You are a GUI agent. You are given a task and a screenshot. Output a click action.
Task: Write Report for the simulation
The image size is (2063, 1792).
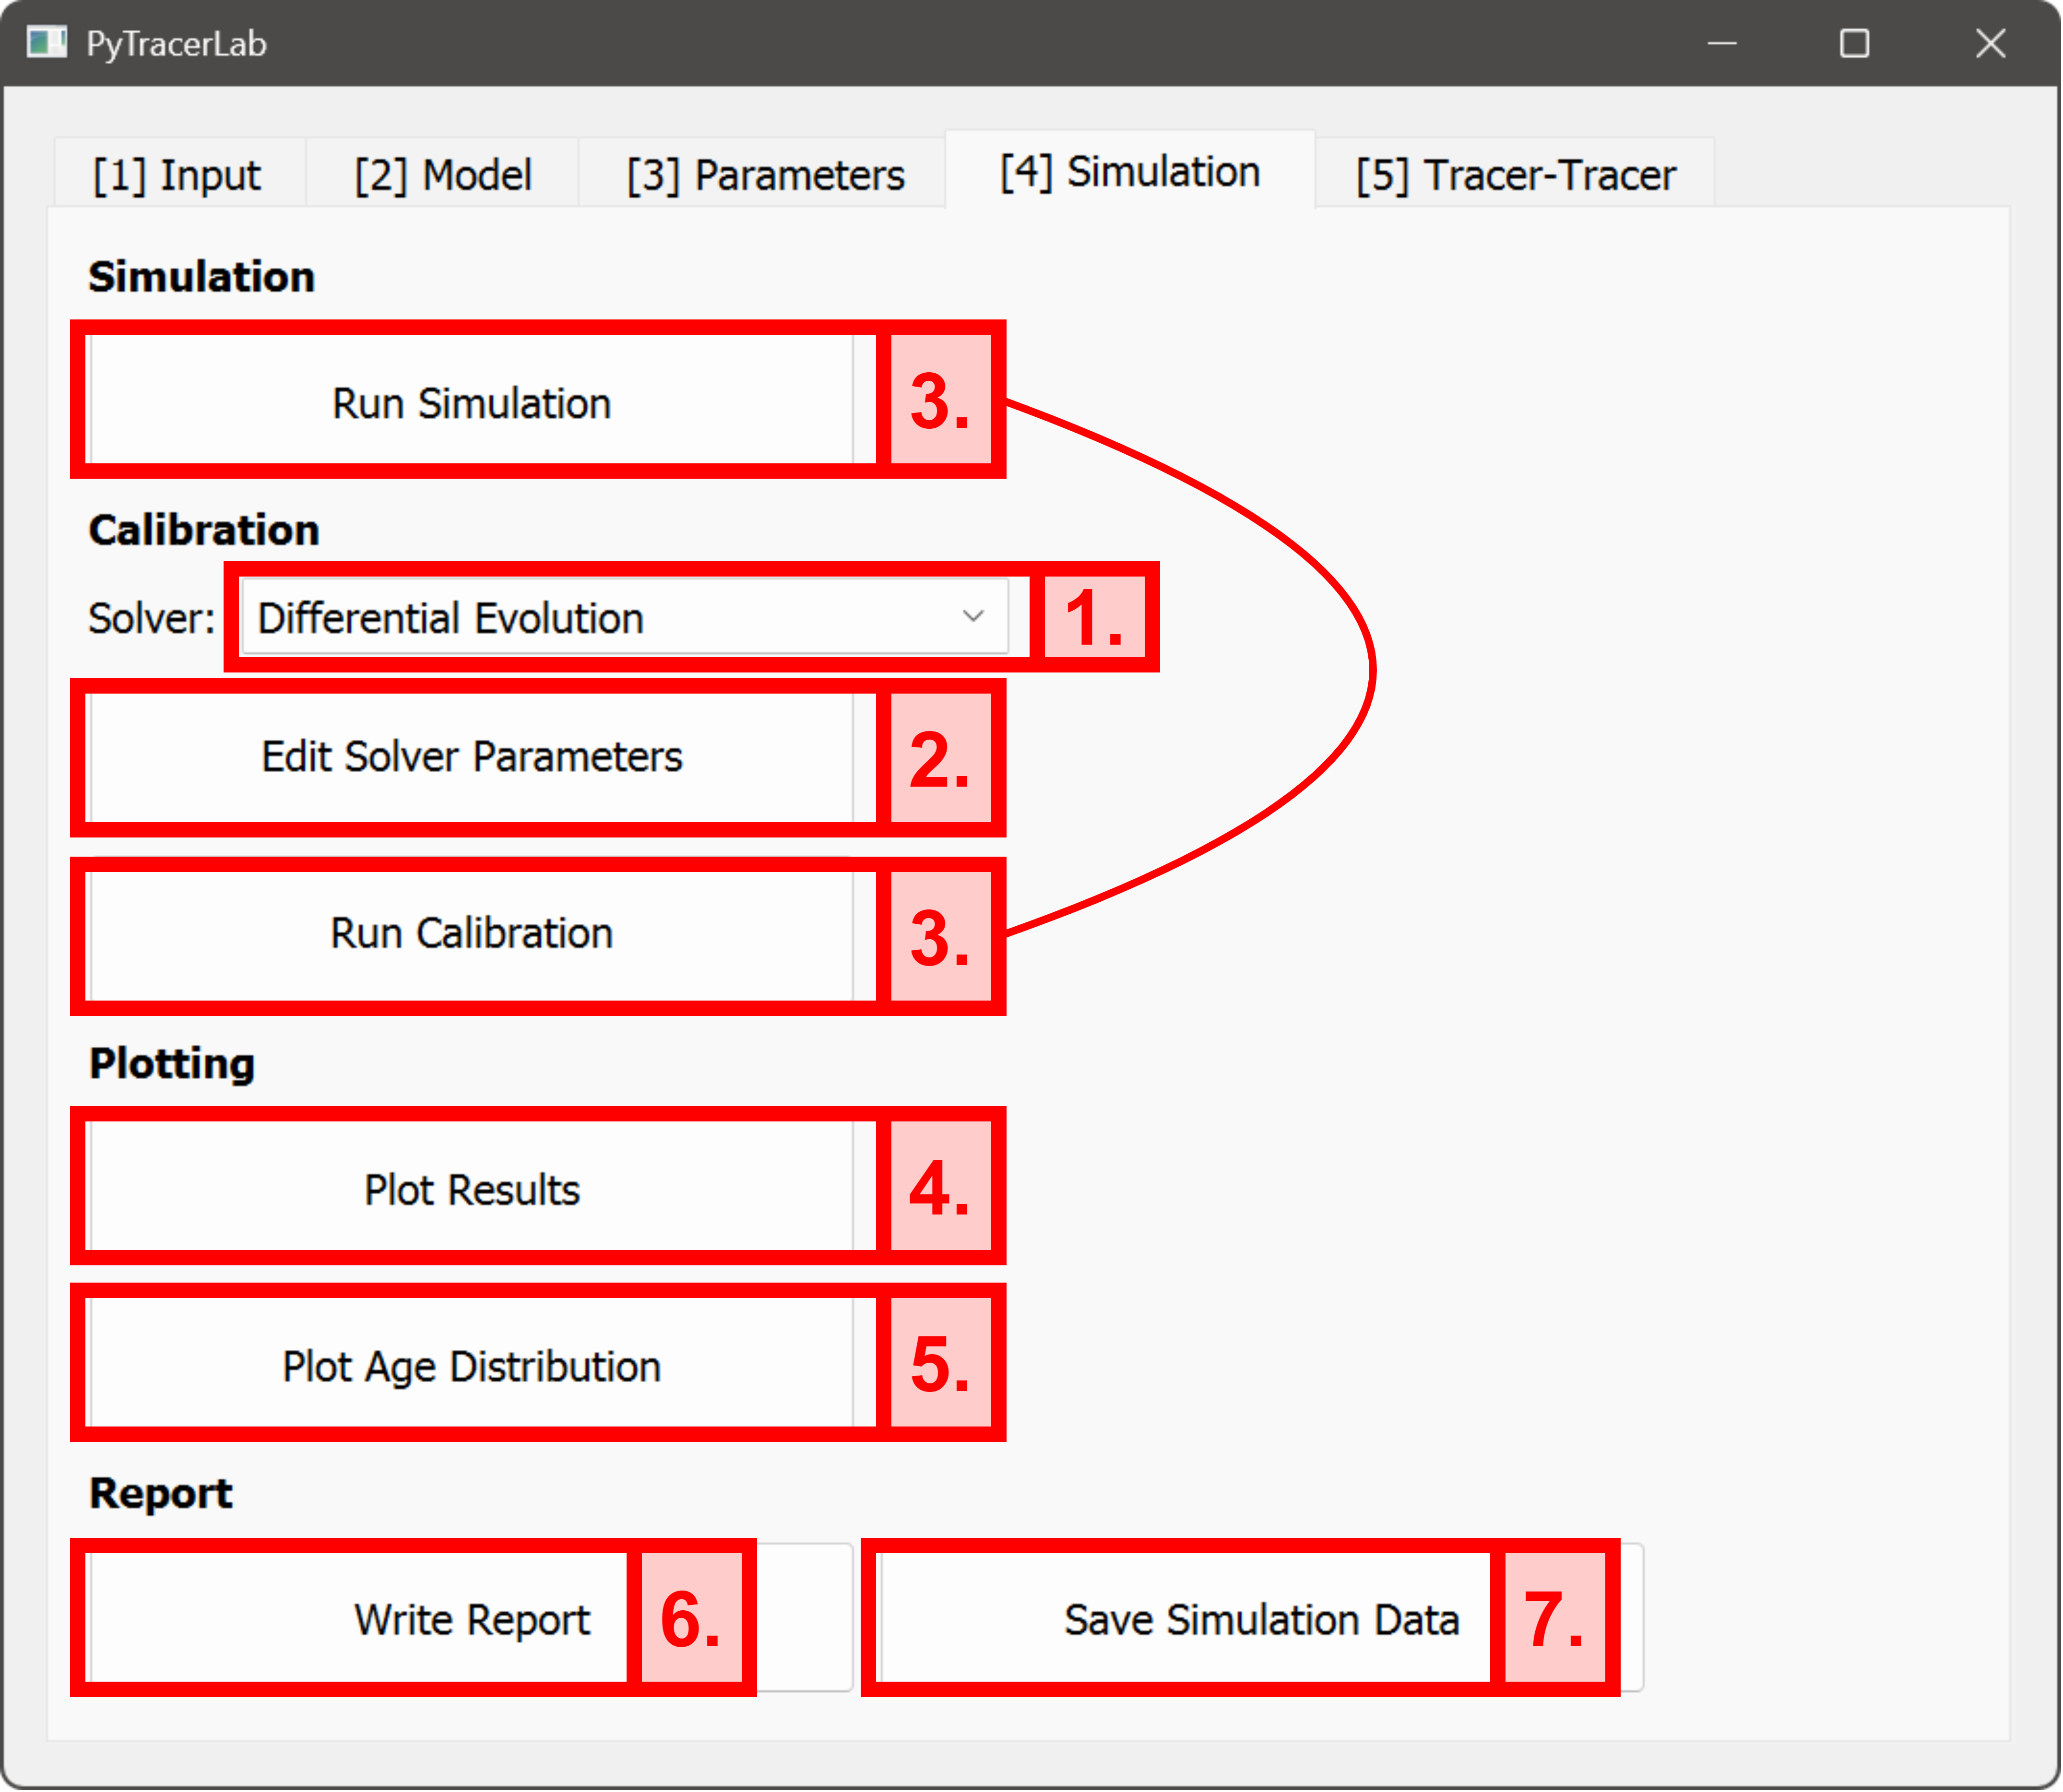click(x=470, y=1620)
